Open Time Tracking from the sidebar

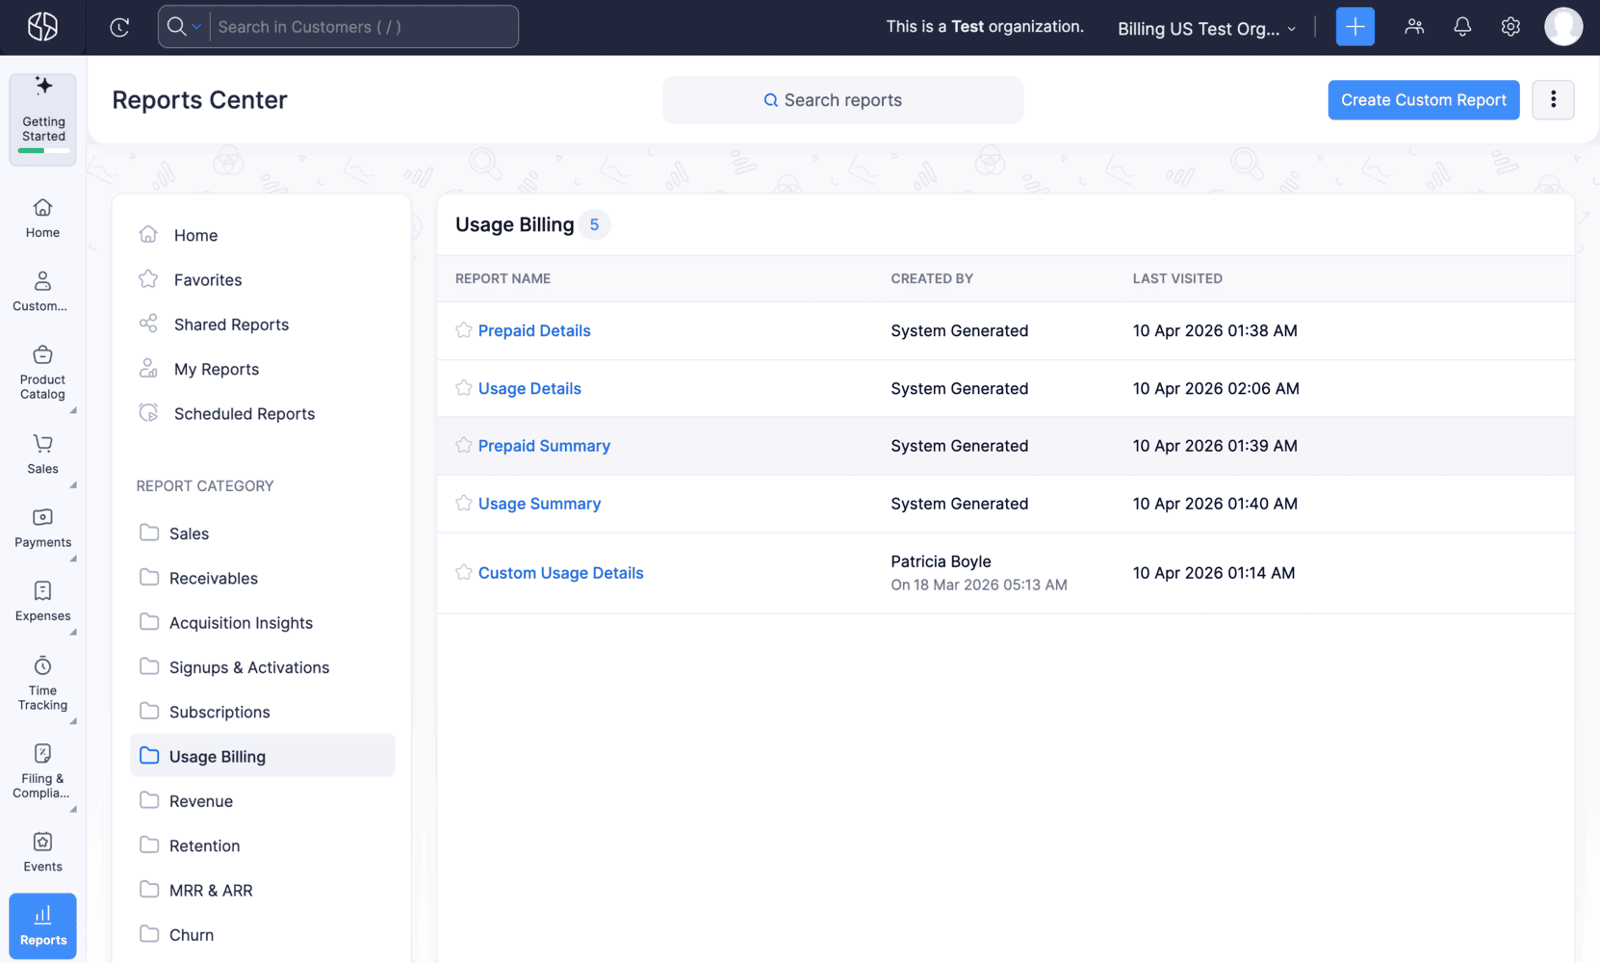[43, 684]
